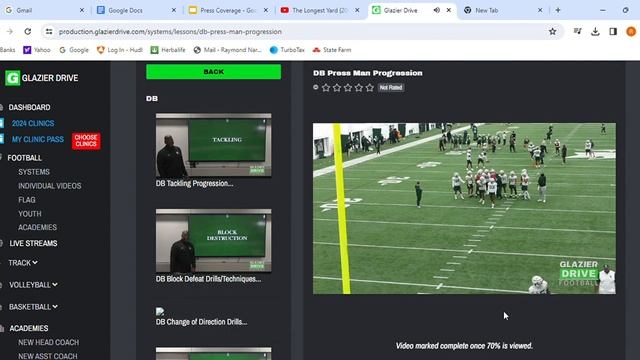
Task: Close The Longest Yard tab
Action: click(357, 10)
